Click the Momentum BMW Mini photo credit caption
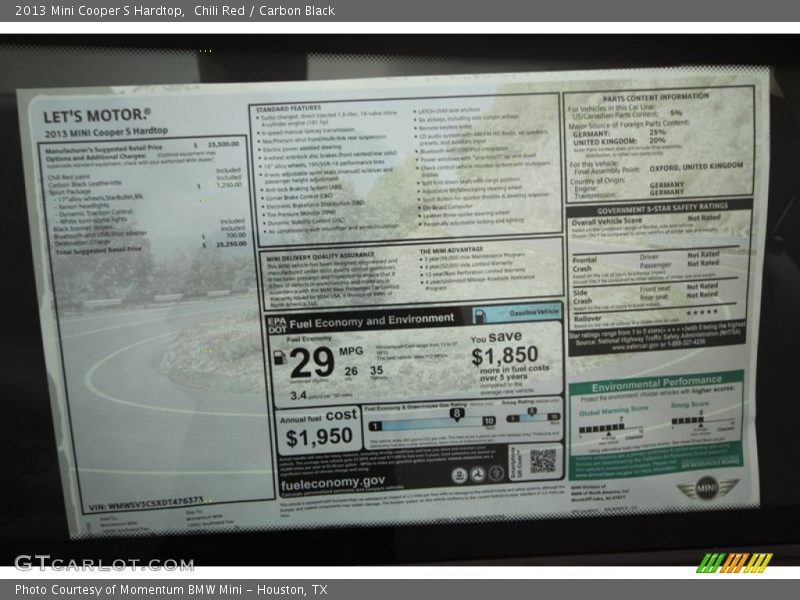Viewport: 800px width, 600px height. [x=171, y=590]
